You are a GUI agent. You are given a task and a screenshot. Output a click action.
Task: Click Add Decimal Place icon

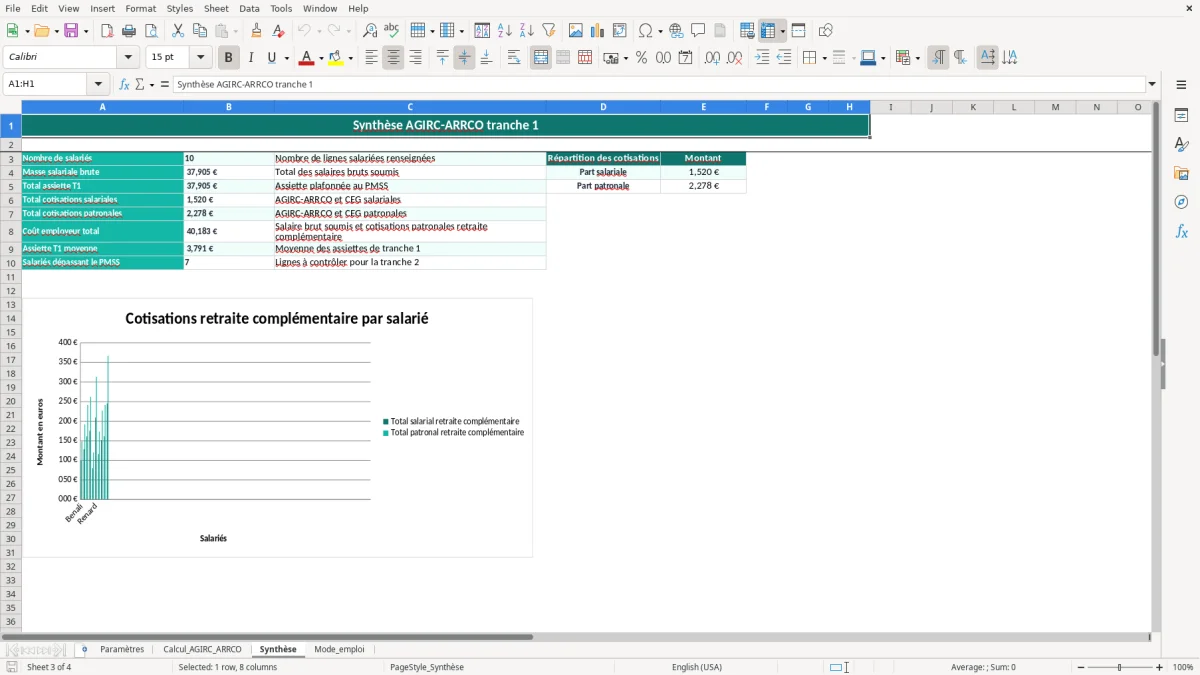(713, 58)
